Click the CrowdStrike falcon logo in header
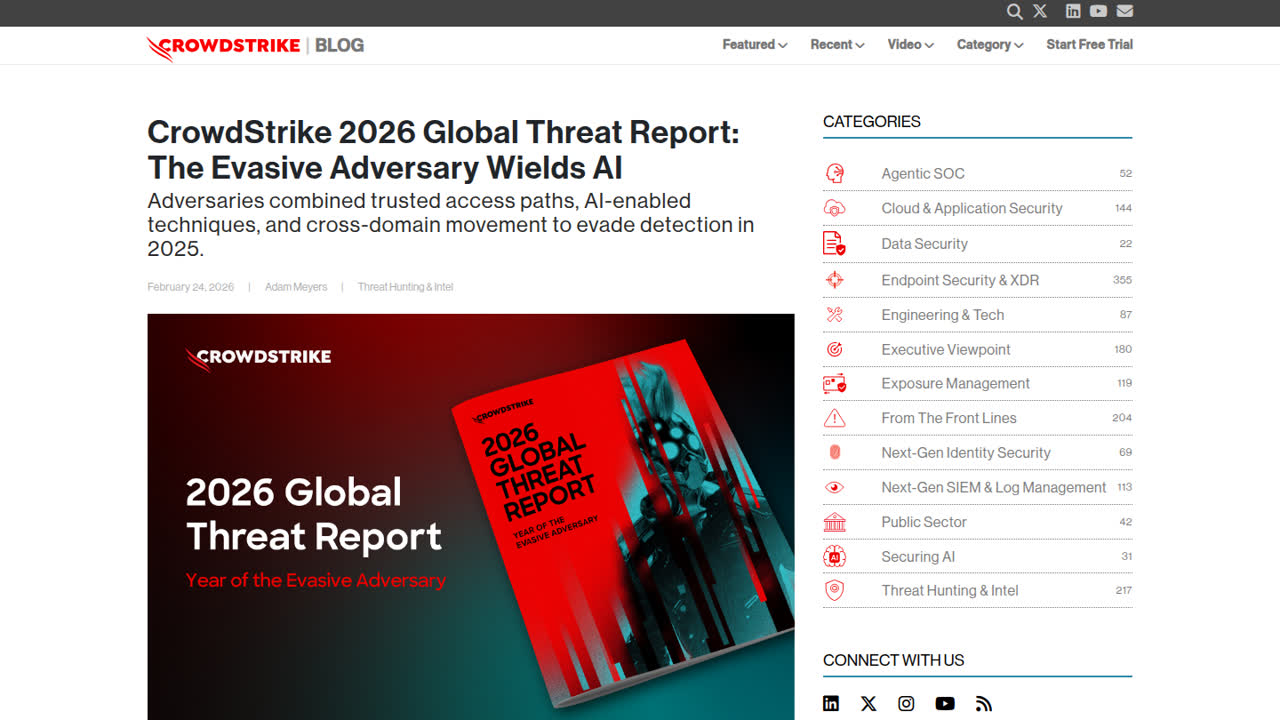The width and height of the screenshot is (1280, 720). tap(223, 46)
